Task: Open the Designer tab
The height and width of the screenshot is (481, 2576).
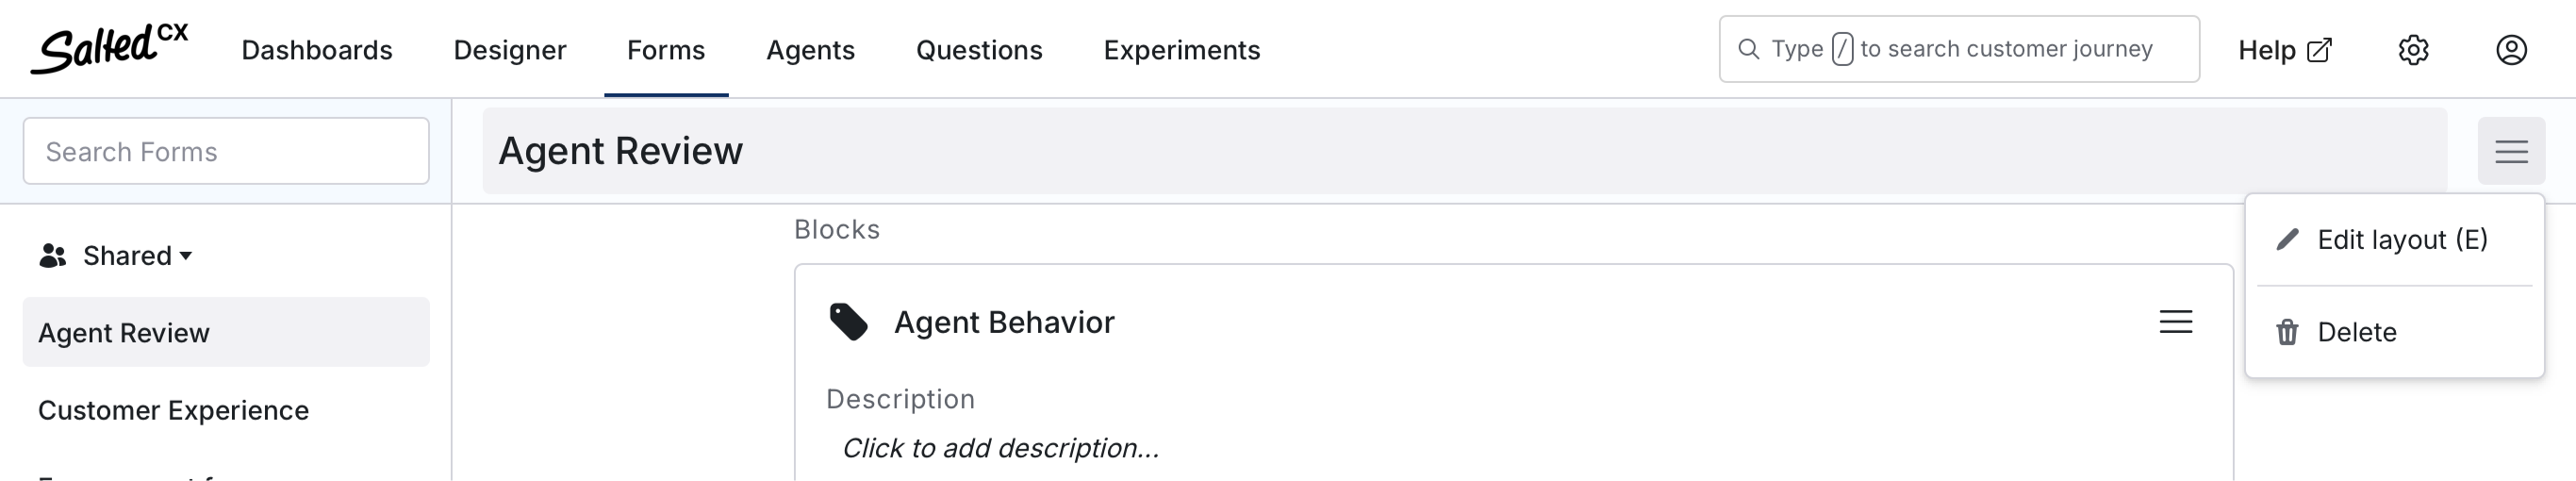Action: pos(510,50)
